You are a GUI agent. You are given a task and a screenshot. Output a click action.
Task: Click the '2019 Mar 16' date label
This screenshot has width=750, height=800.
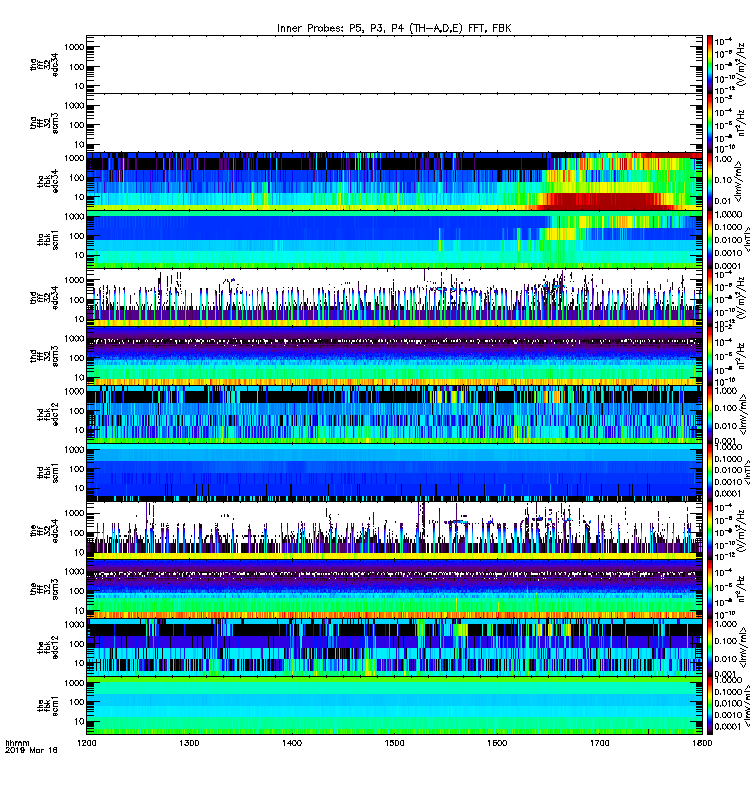click(x=31, y=750)
